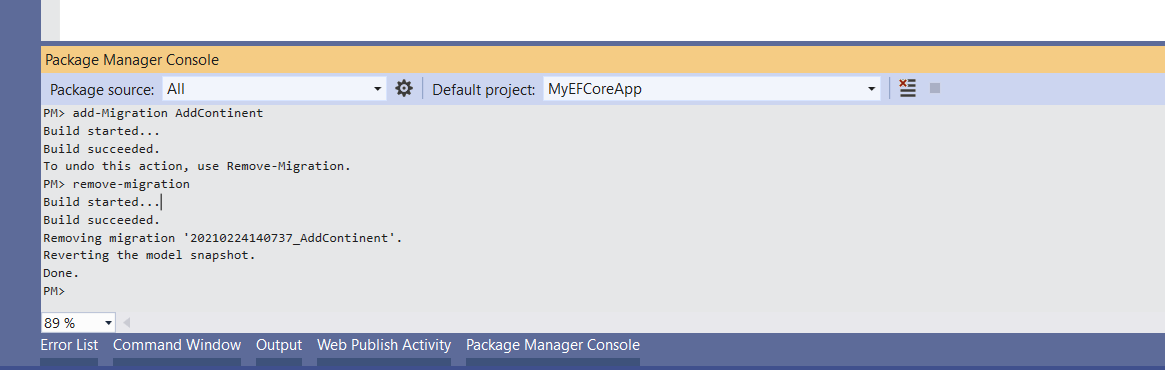Click the gray Stop command square icon
Viewport: 1165px width, 370px height.
tap(935, 88)
